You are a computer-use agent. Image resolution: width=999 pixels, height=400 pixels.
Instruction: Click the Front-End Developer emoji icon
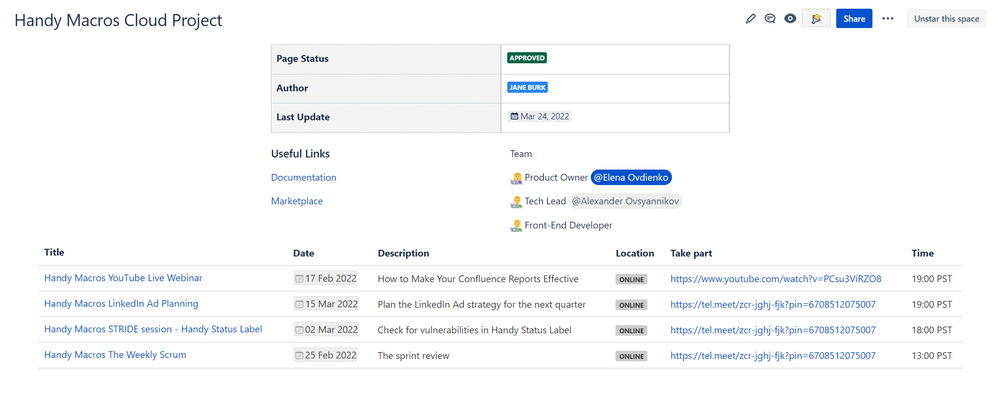516,225
